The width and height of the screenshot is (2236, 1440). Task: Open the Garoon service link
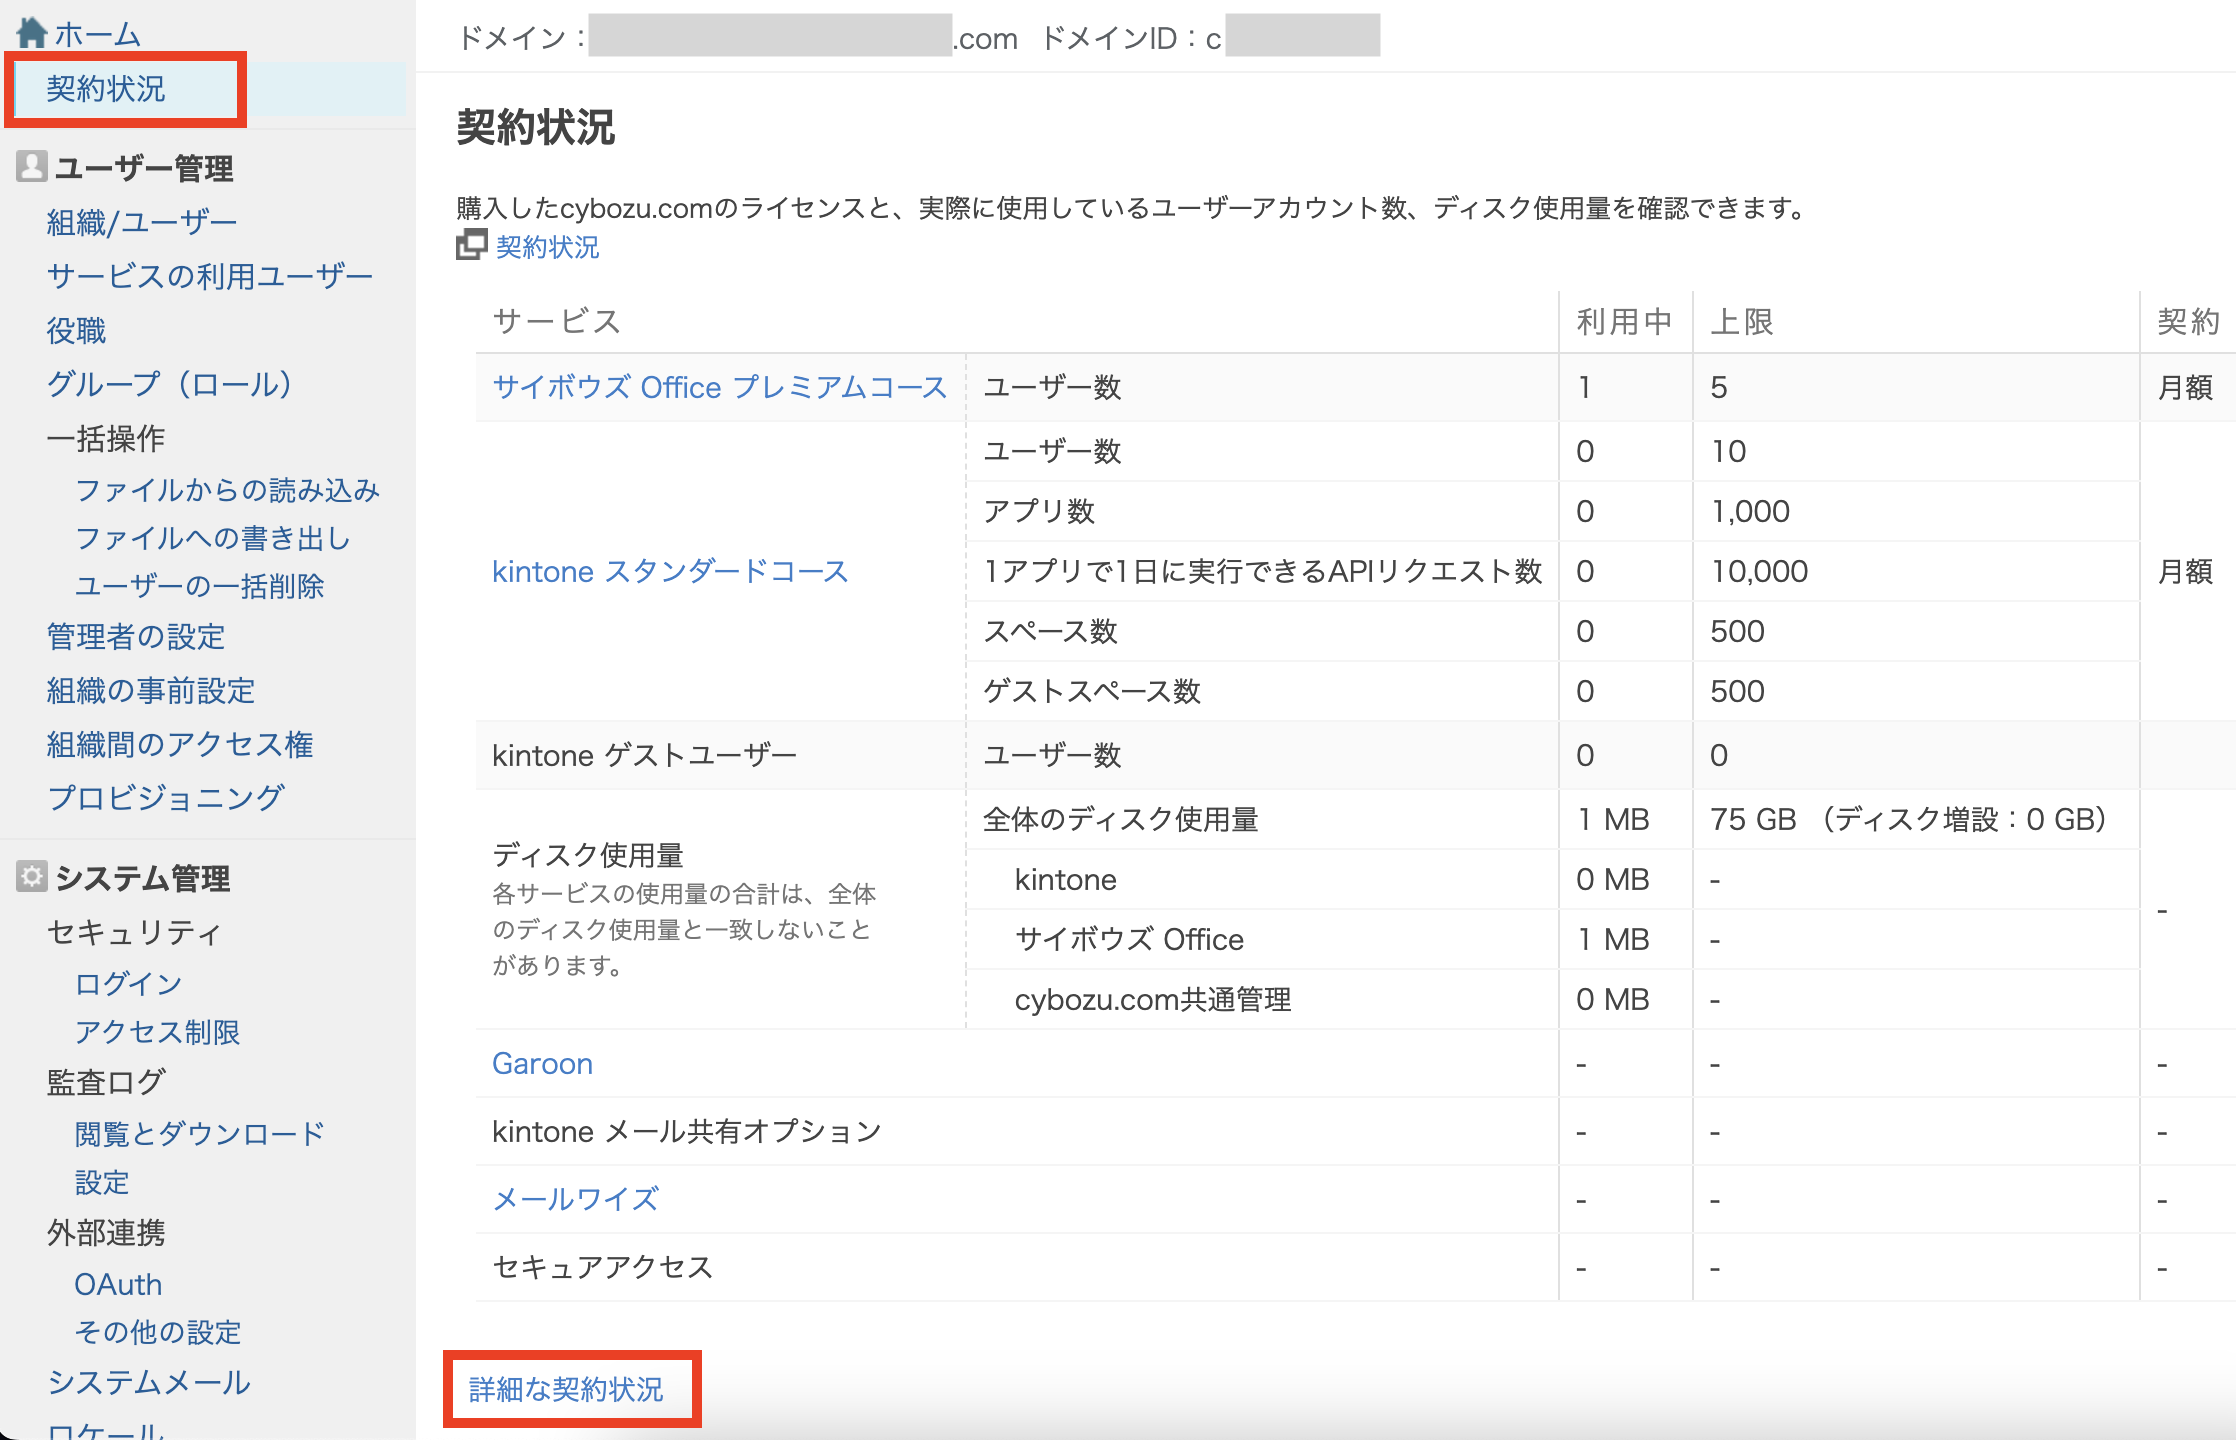point(542,1063)
